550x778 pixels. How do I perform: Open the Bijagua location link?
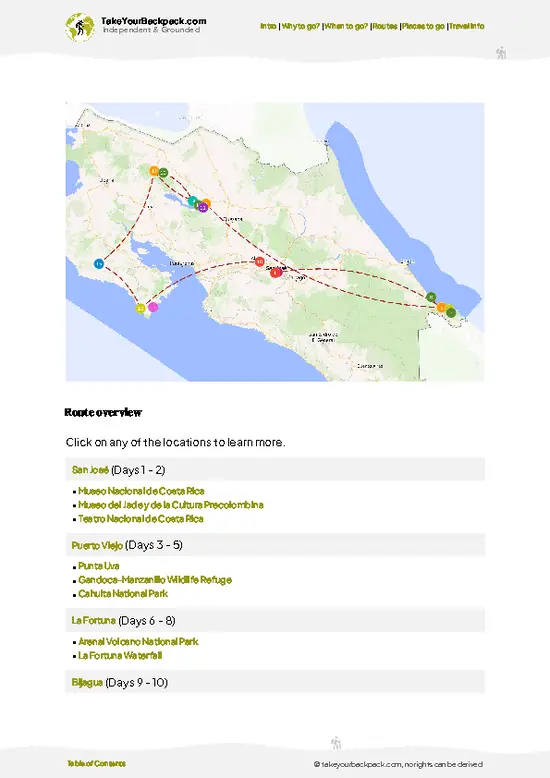(87, 682)
